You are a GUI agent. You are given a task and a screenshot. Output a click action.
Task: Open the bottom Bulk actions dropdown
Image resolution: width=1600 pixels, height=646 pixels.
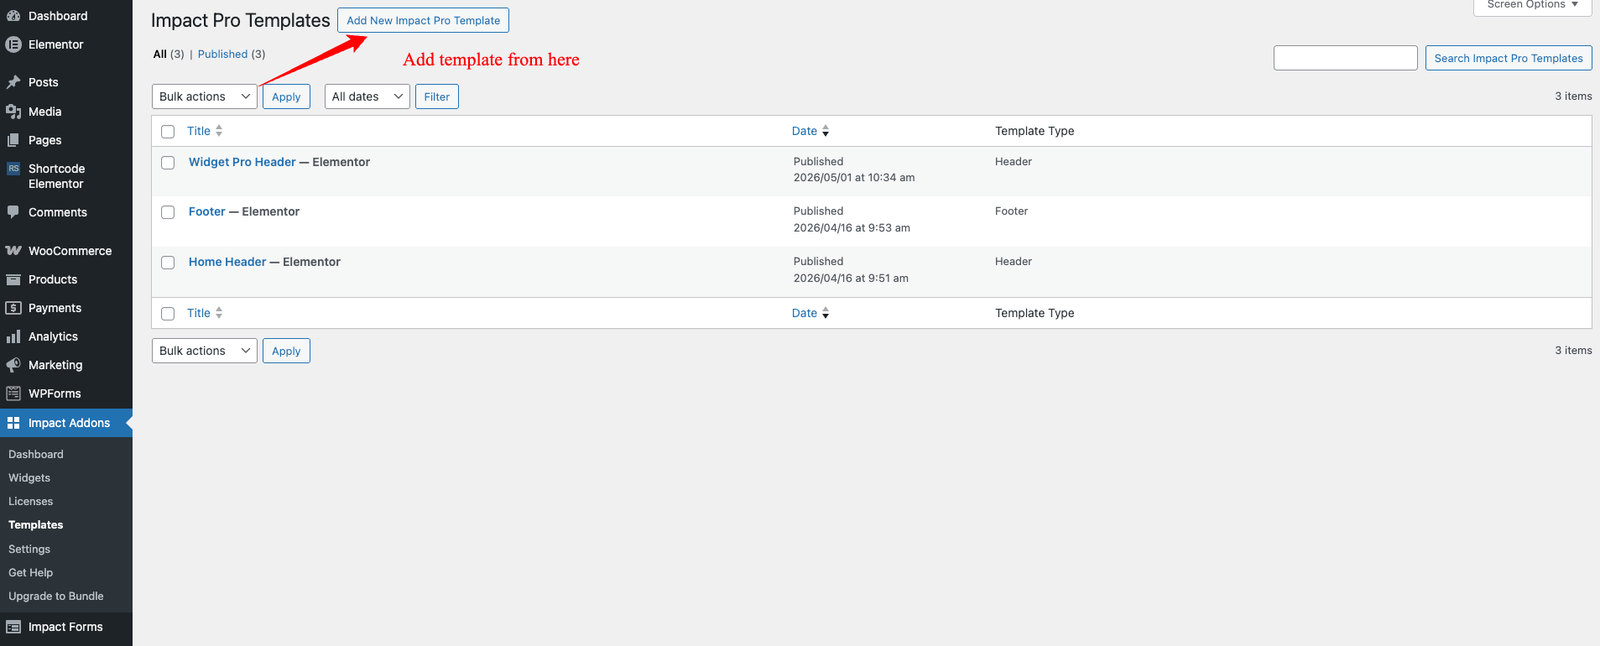pos(204,351)
